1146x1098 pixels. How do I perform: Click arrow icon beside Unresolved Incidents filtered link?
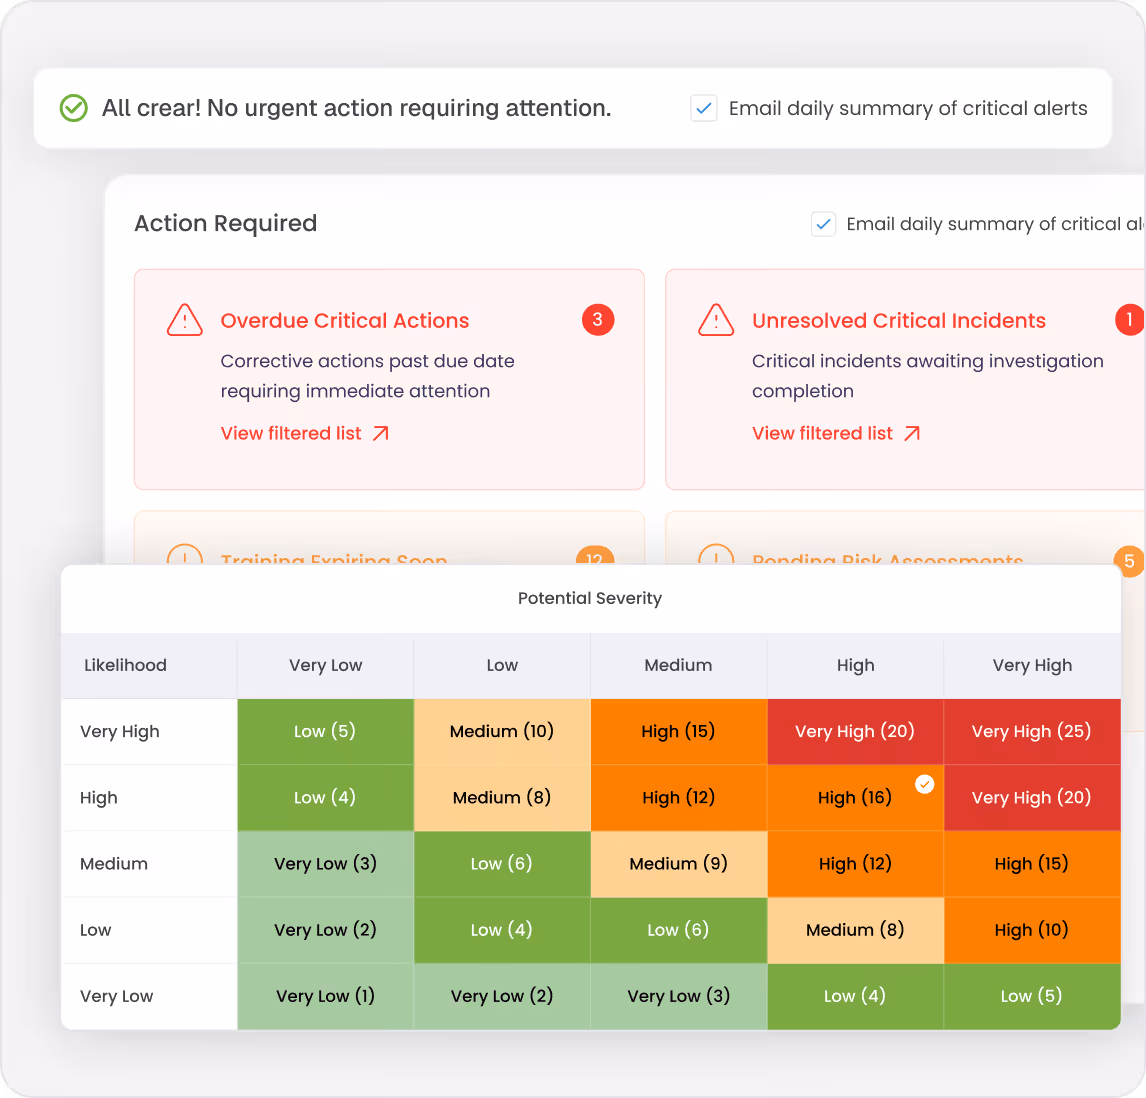(912, 433)
